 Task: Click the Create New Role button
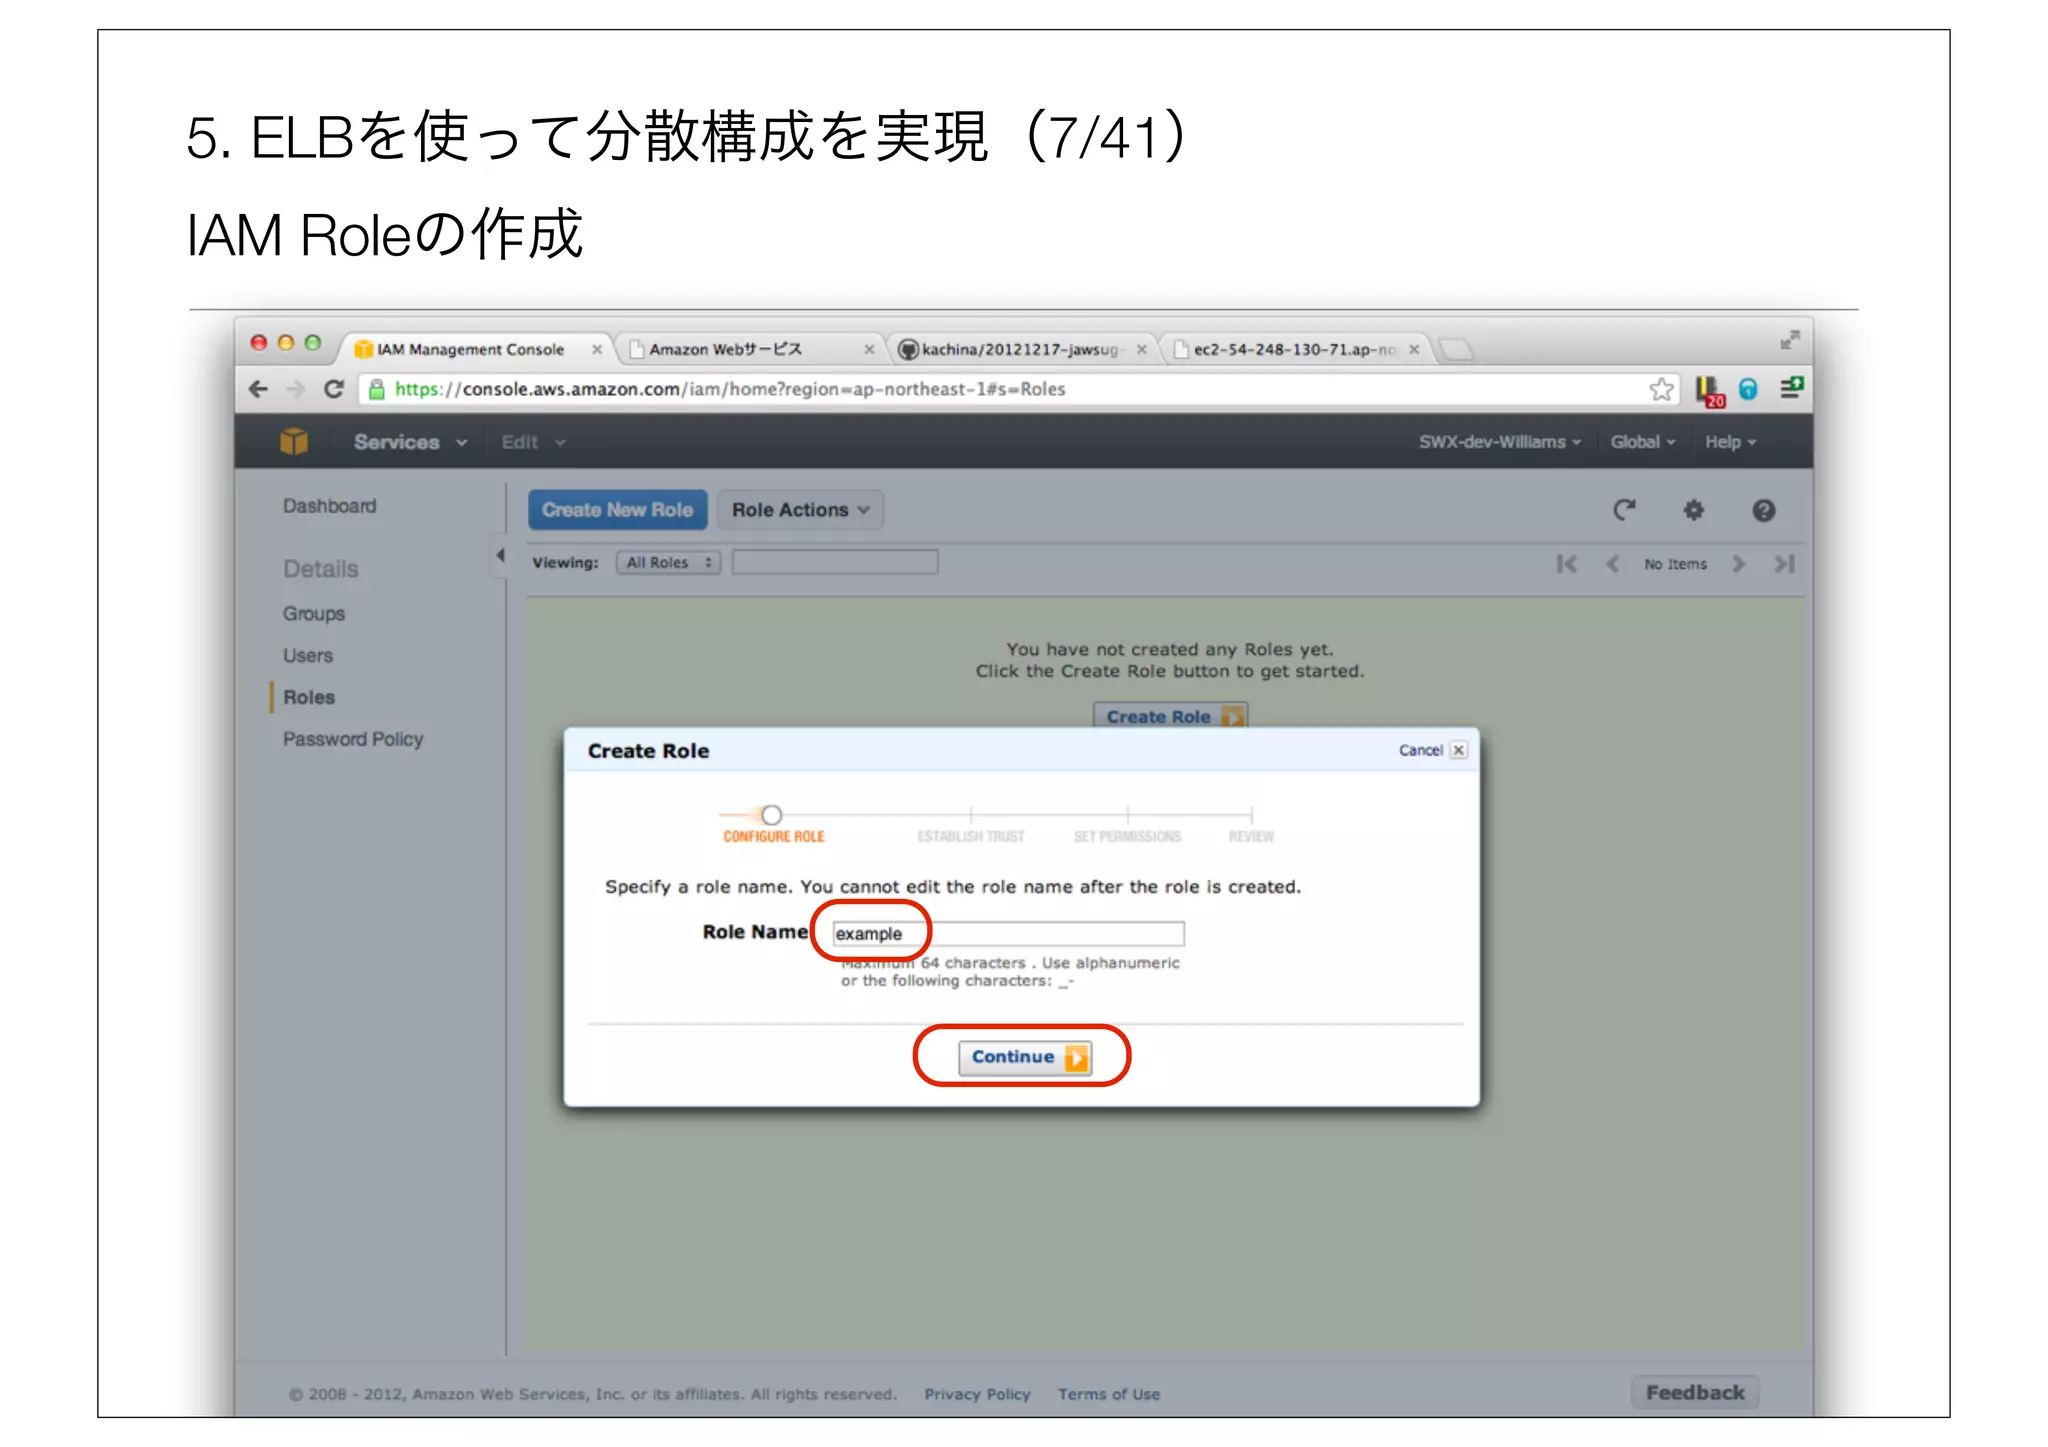(617, 510)
